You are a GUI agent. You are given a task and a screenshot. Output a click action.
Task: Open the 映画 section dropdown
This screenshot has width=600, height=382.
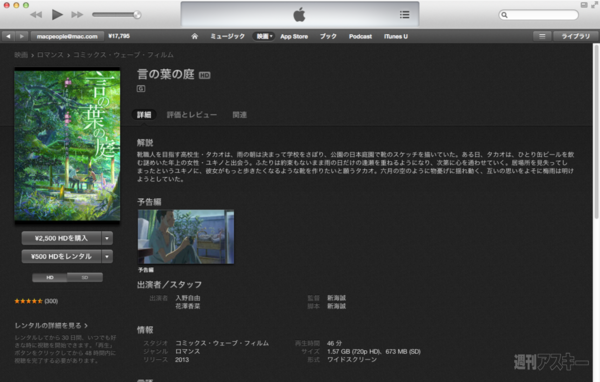(264, 36)
